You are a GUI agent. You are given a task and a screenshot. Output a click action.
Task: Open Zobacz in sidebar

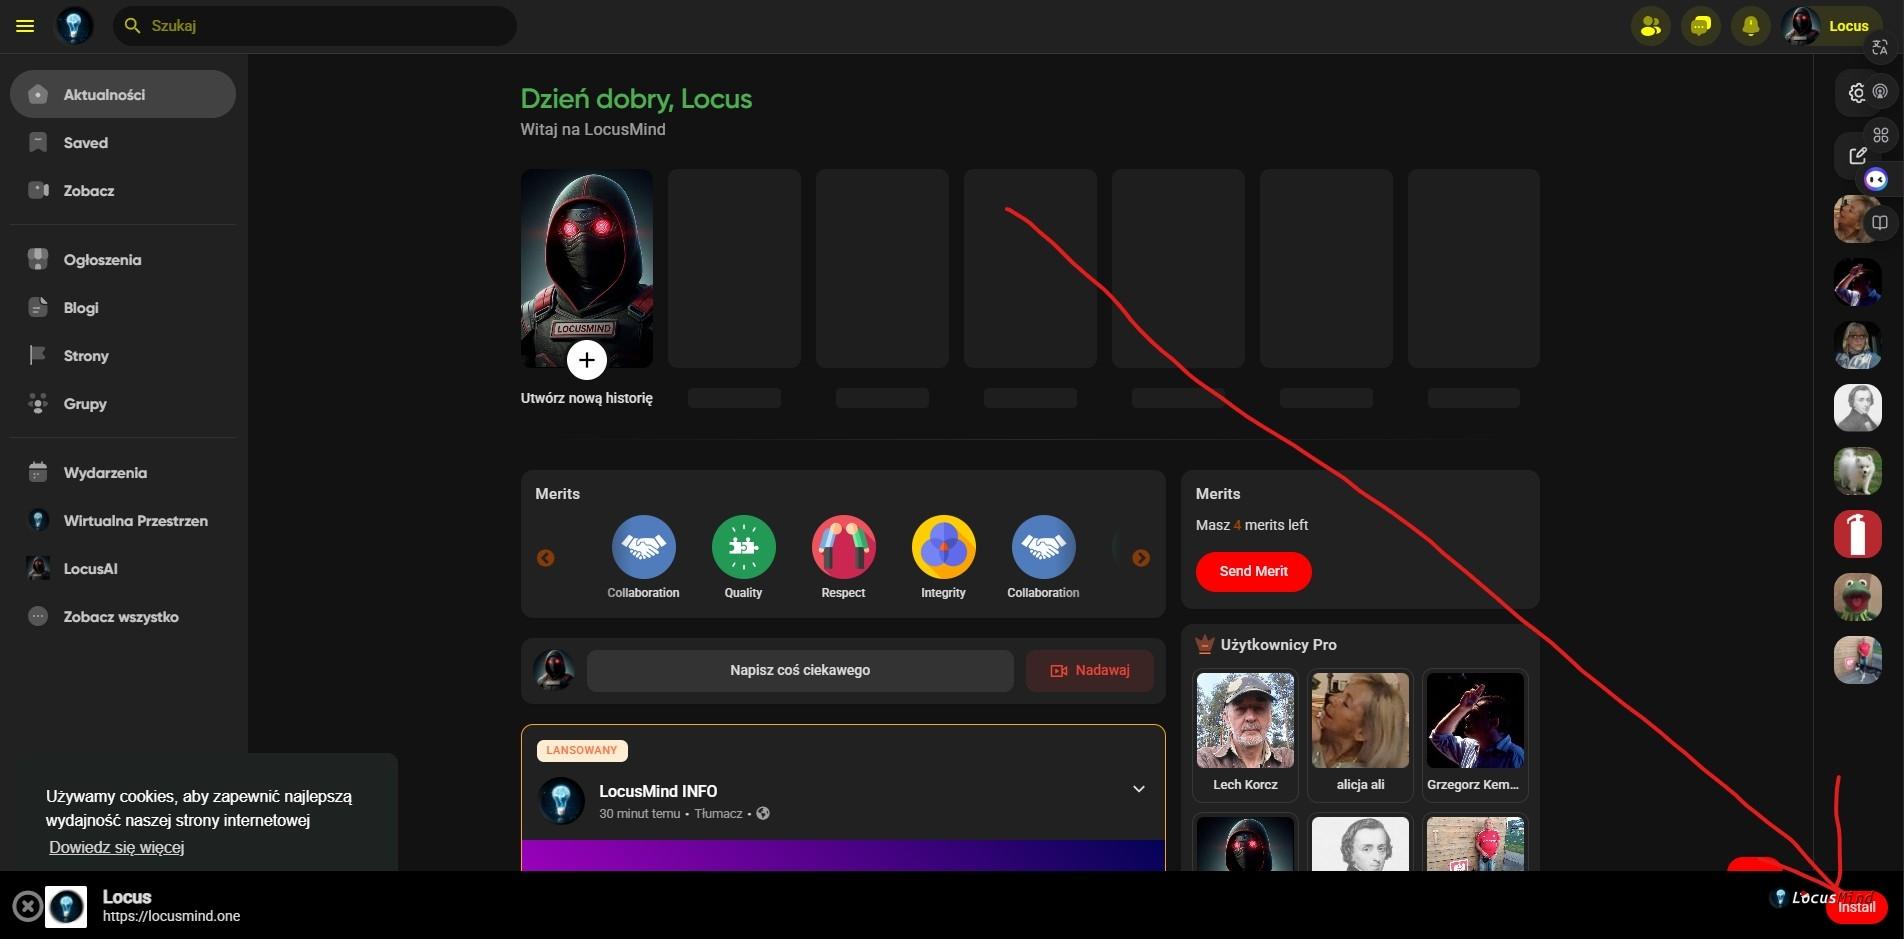[123, 190]
